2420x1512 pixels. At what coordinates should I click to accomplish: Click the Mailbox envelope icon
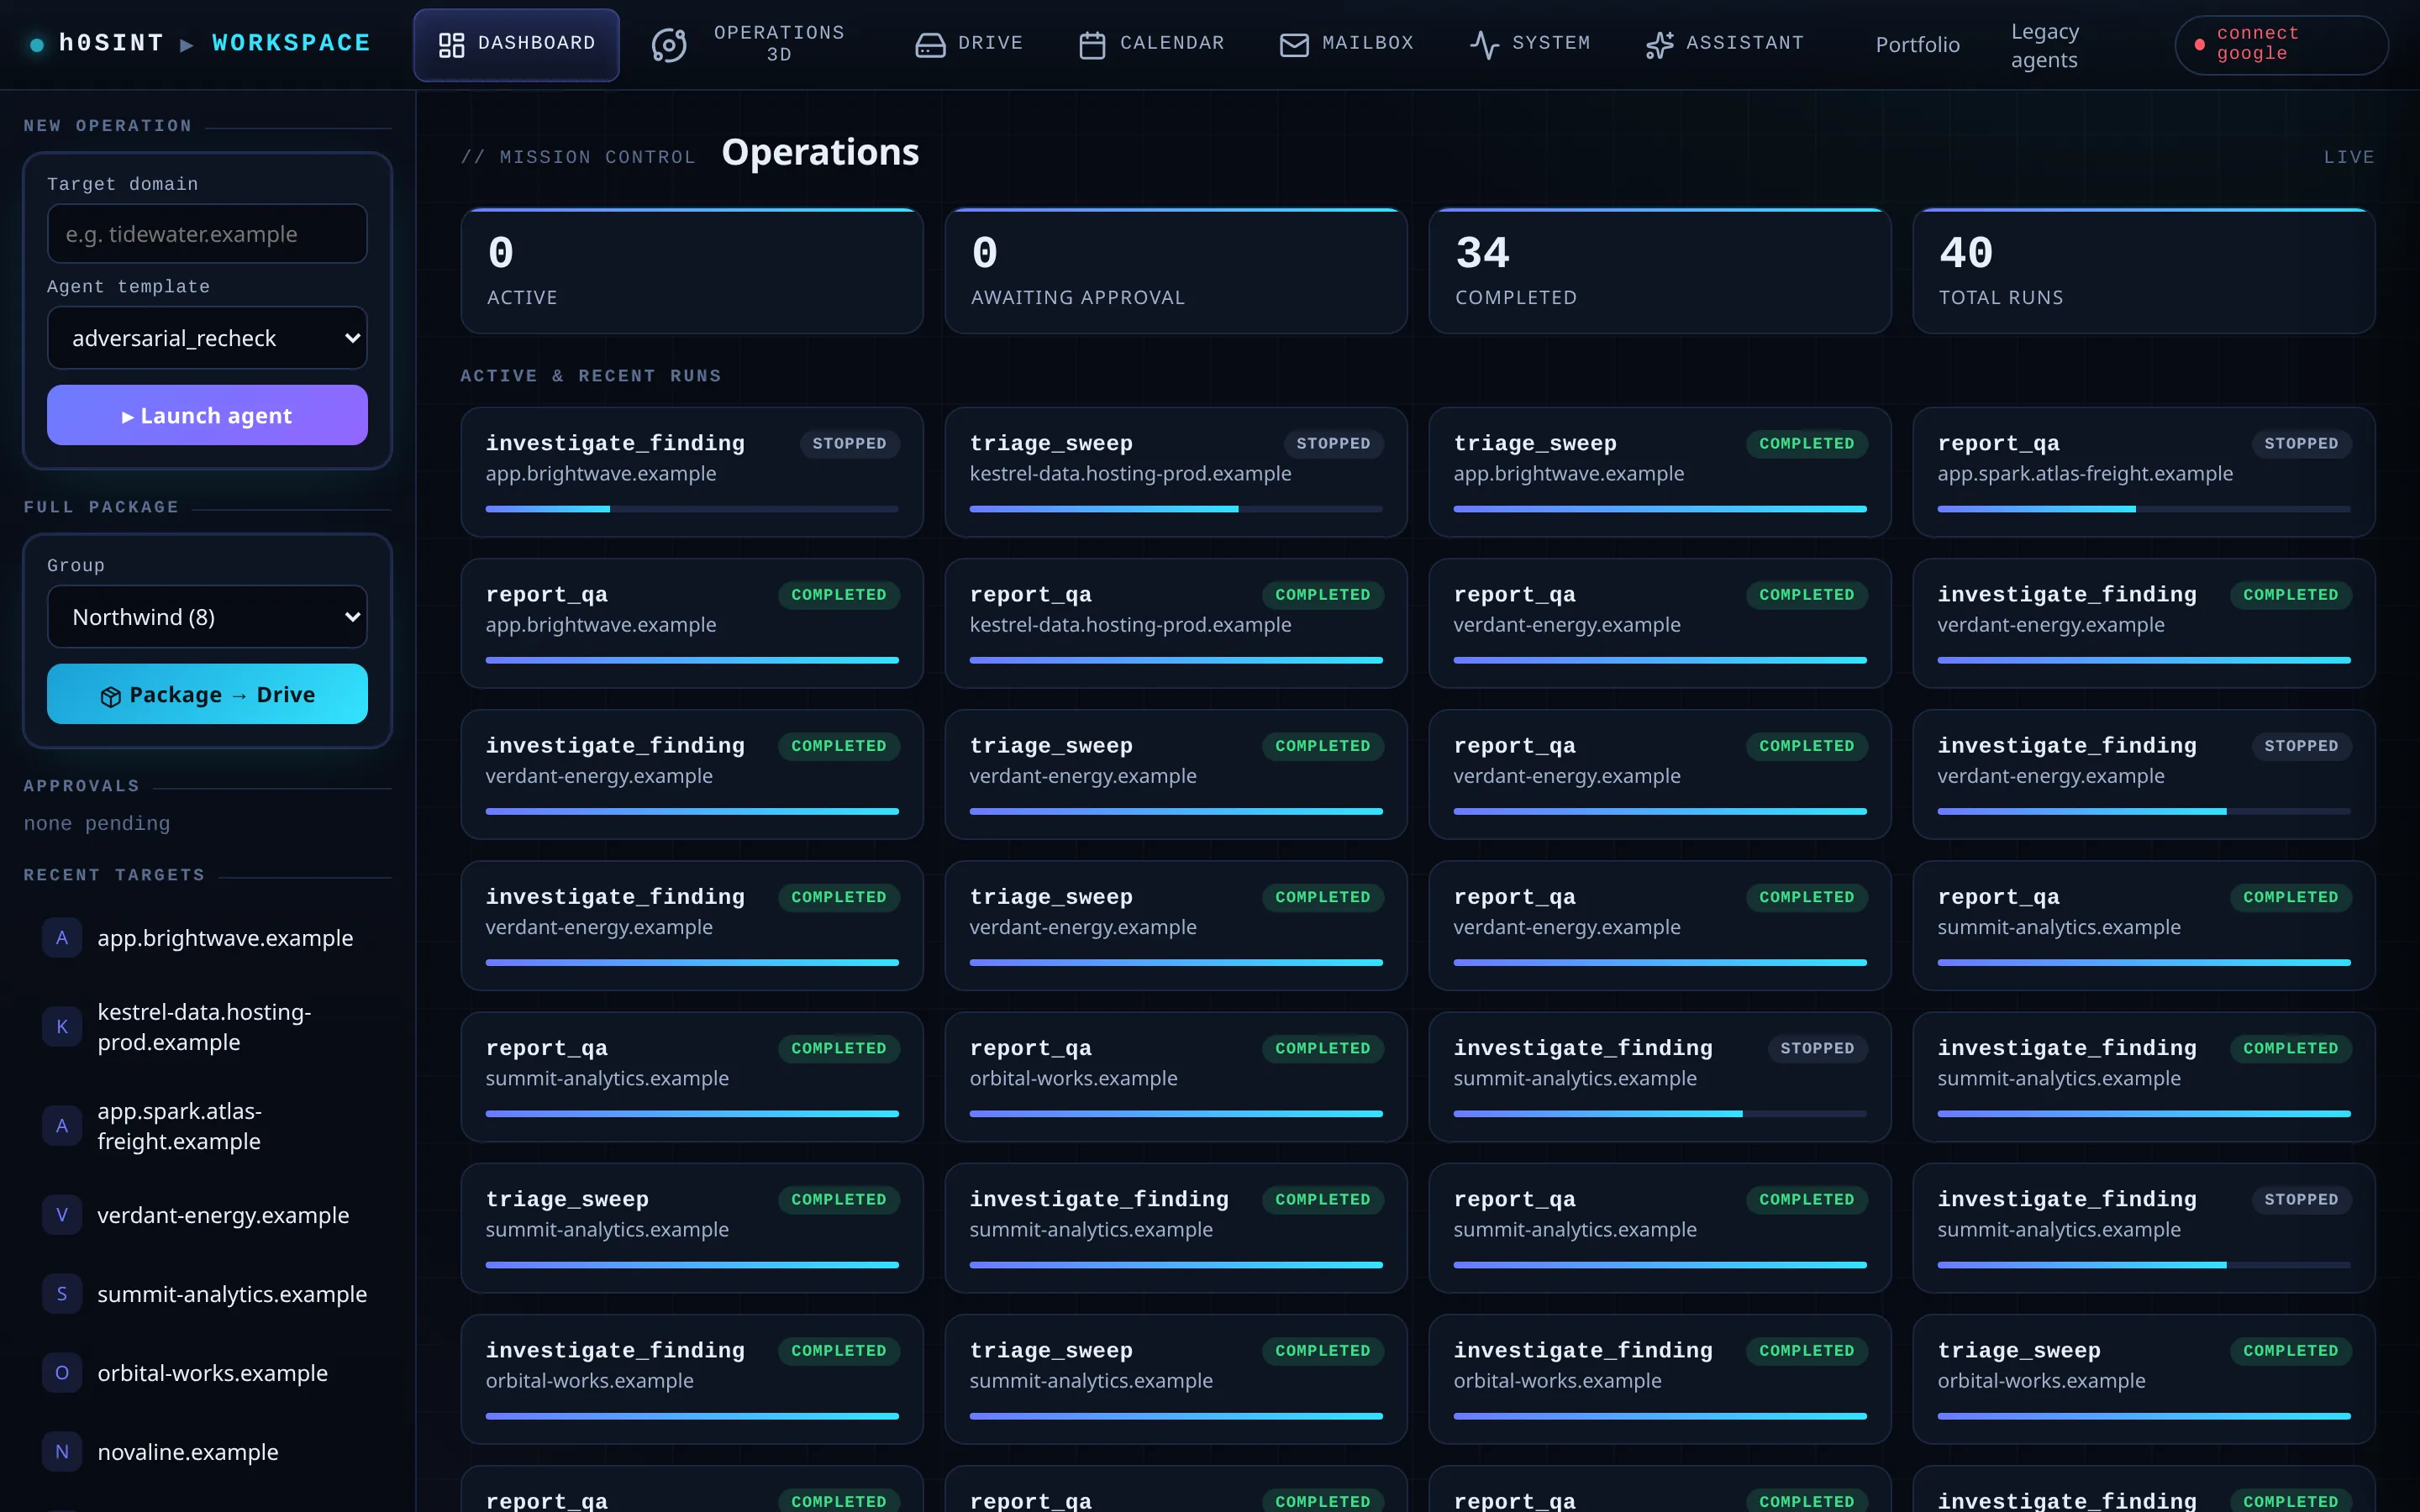1294,44
